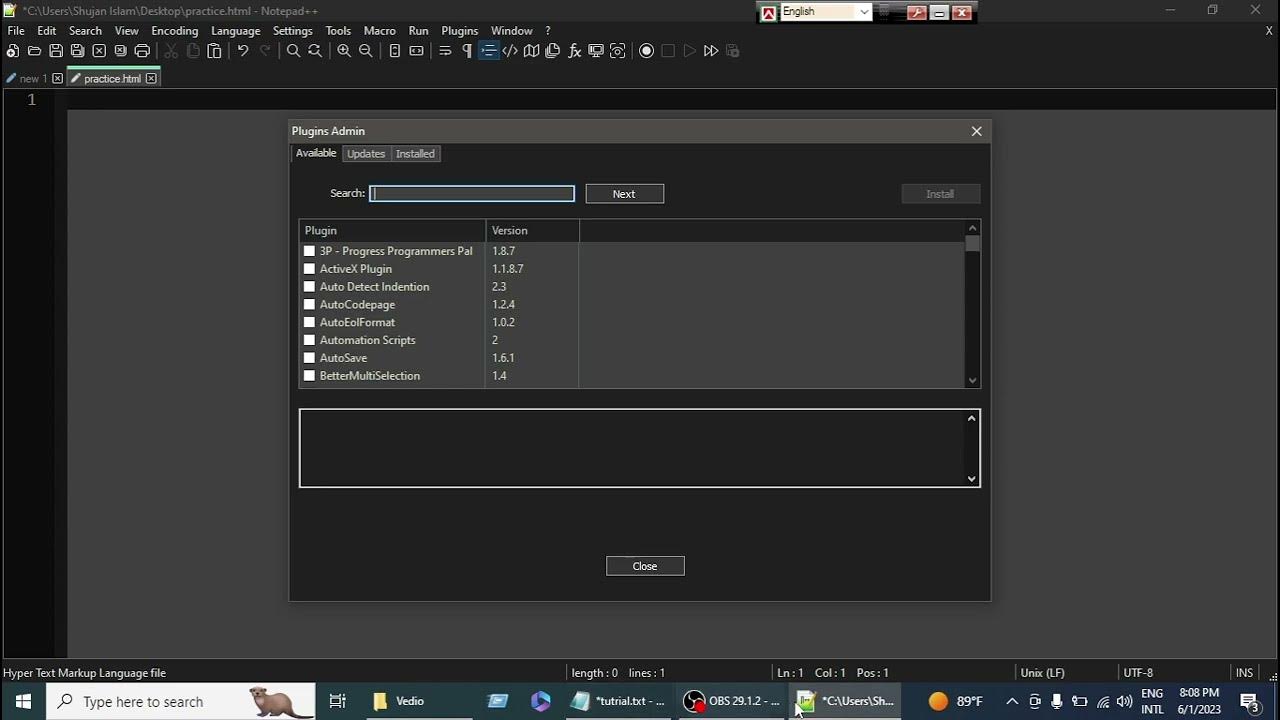1280x720 pixels.
Task: Open tutrial.txt taskbar item
Action: 619,701
